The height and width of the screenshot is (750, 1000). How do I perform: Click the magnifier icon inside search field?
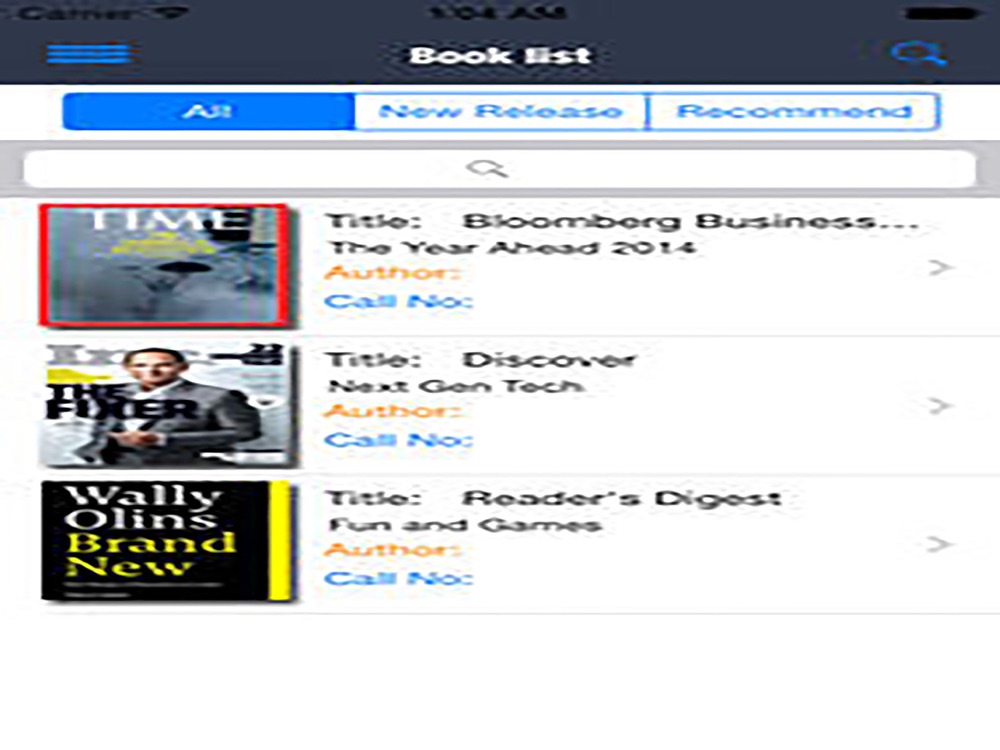(487, 168)
